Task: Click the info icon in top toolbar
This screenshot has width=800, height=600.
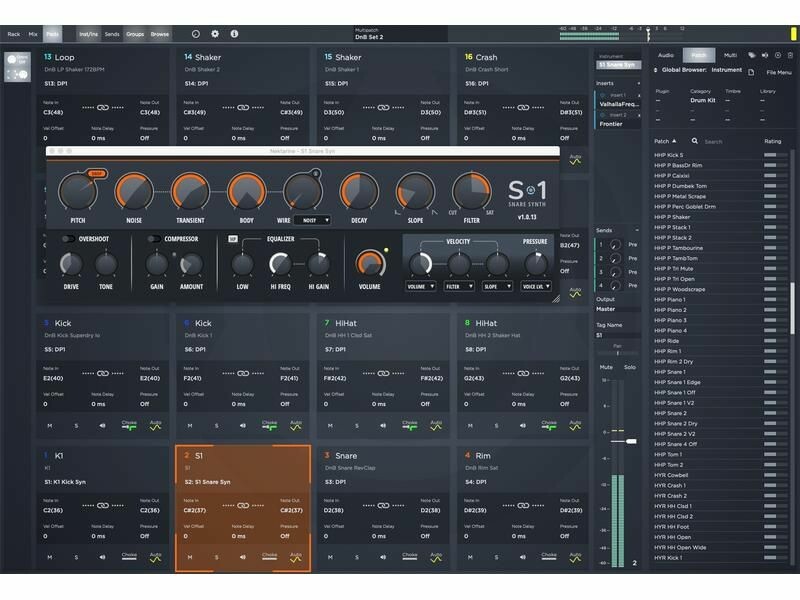Action: tap(234, 34)
